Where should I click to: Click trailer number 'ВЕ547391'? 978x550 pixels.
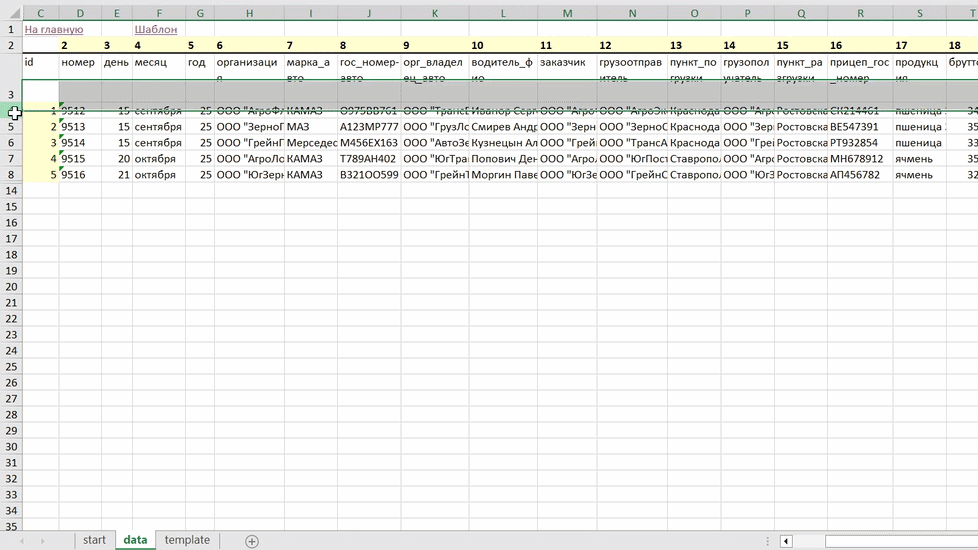point(860,127)
